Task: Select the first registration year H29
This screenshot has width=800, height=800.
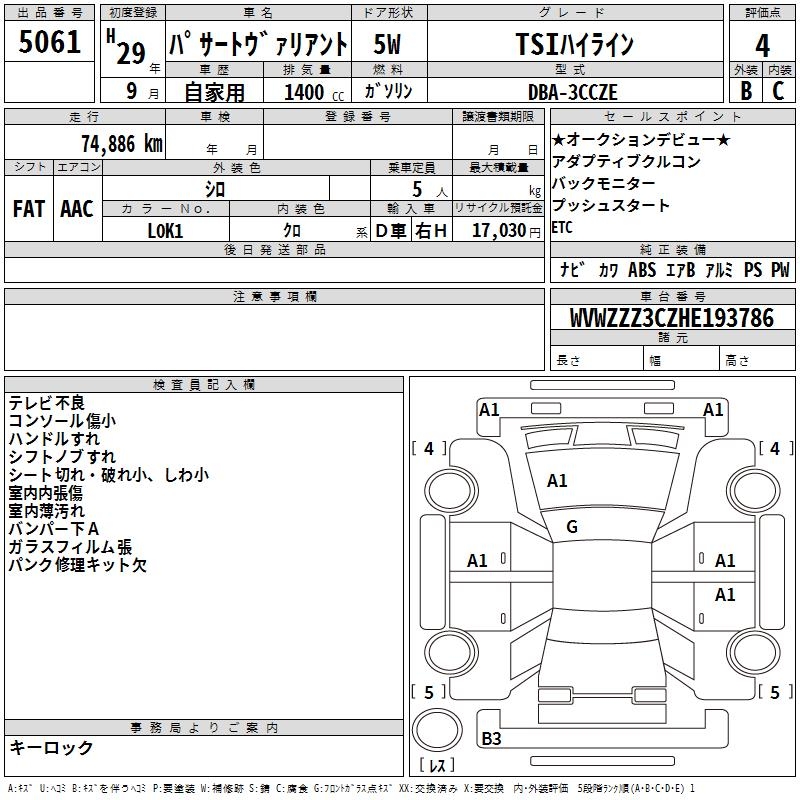Action: point(127,47)
